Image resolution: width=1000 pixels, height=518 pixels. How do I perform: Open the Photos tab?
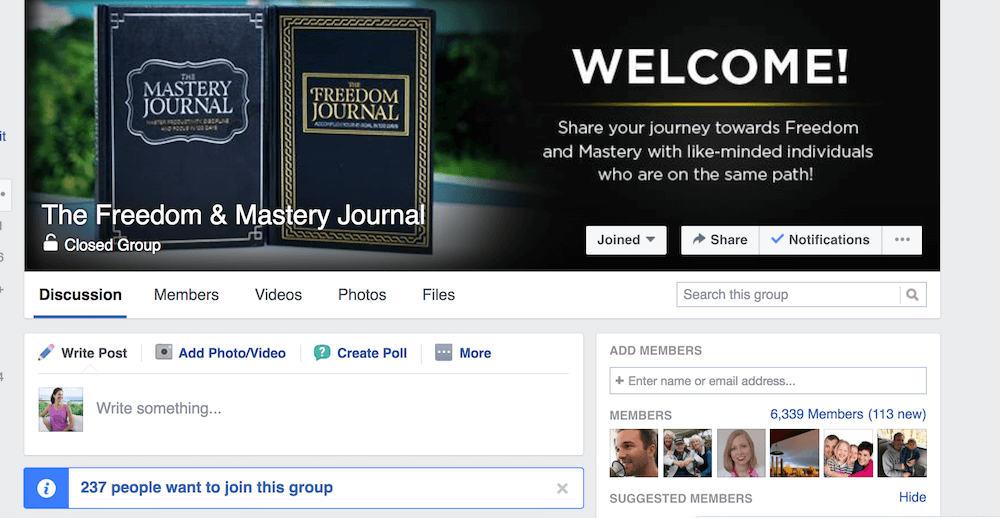(362, 295)
